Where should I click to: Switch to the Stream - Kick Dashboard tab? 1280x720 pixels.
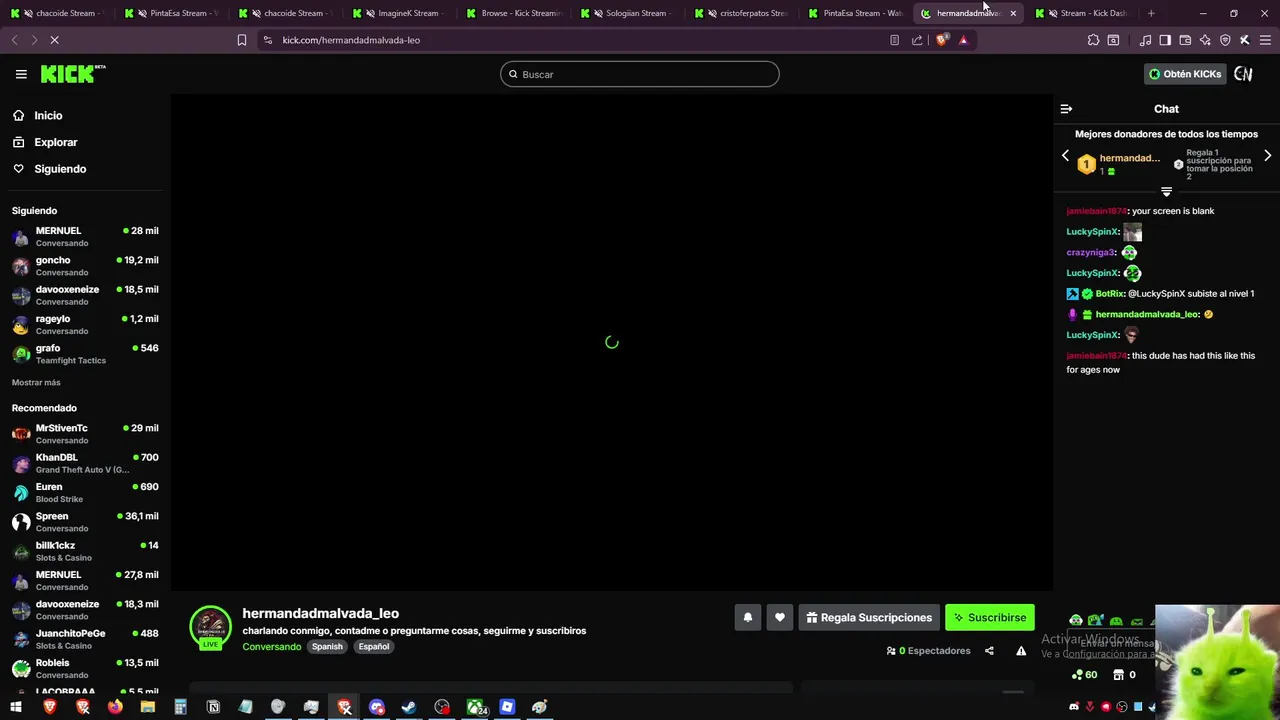[x=1082, y=13]
